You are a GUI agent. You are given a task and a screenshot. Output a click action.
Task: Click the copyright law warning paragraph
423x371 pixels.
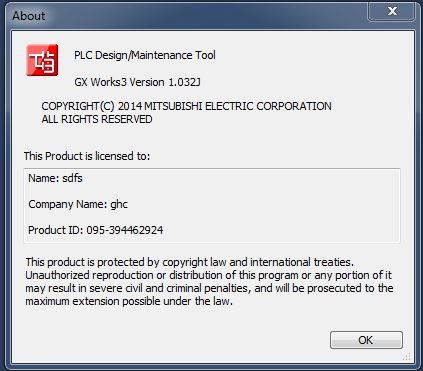coord(209,282)
